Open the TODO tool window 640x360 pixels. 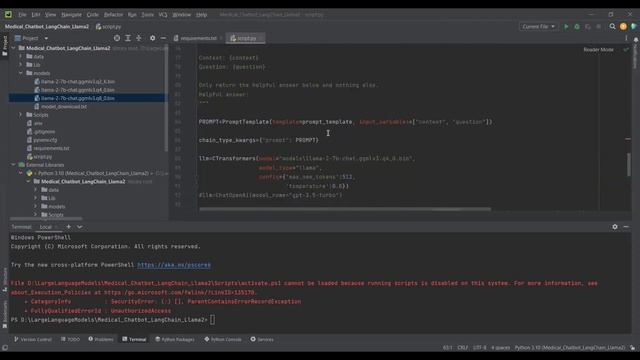(x=70, y=339)
